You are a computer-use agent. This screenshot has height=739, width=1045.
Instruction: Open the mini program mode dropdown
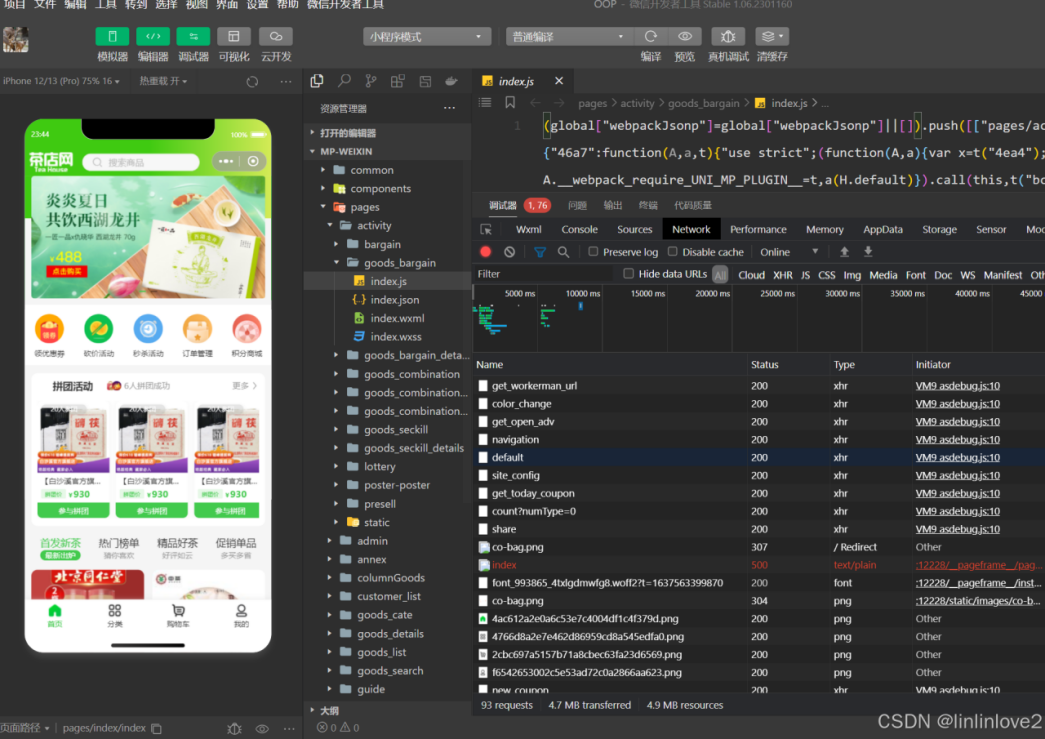(x=427, y=37)
